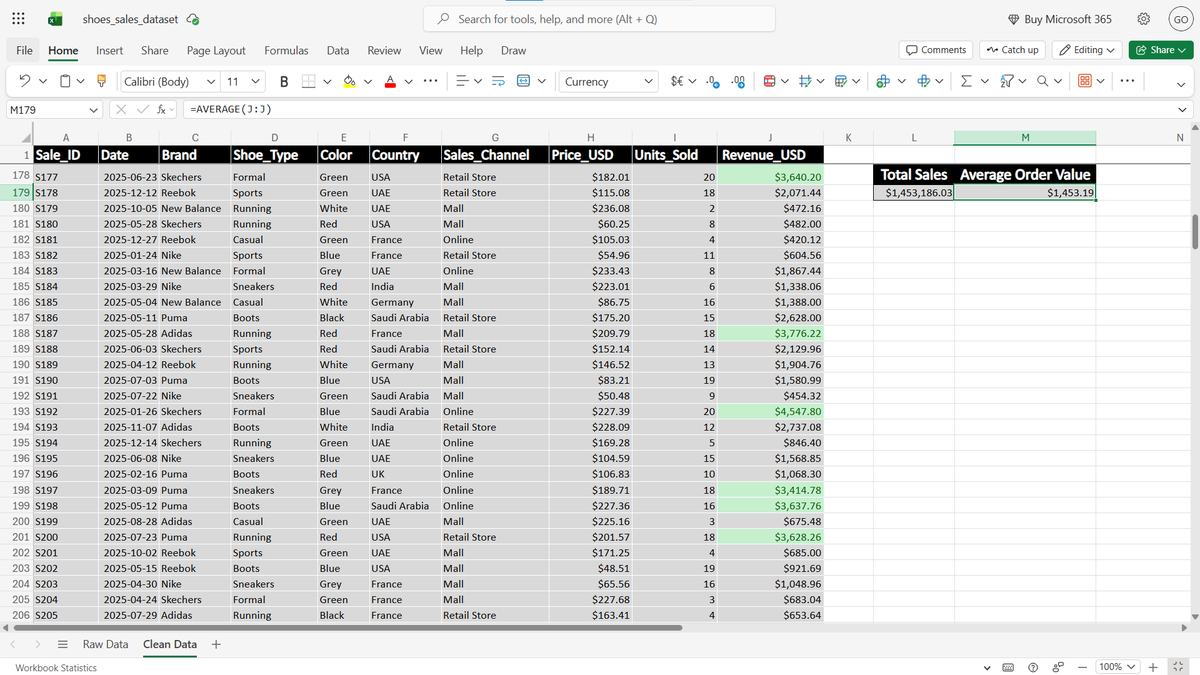Zoom in with the plus button
1200x675 pixels.
point(1153,667)
